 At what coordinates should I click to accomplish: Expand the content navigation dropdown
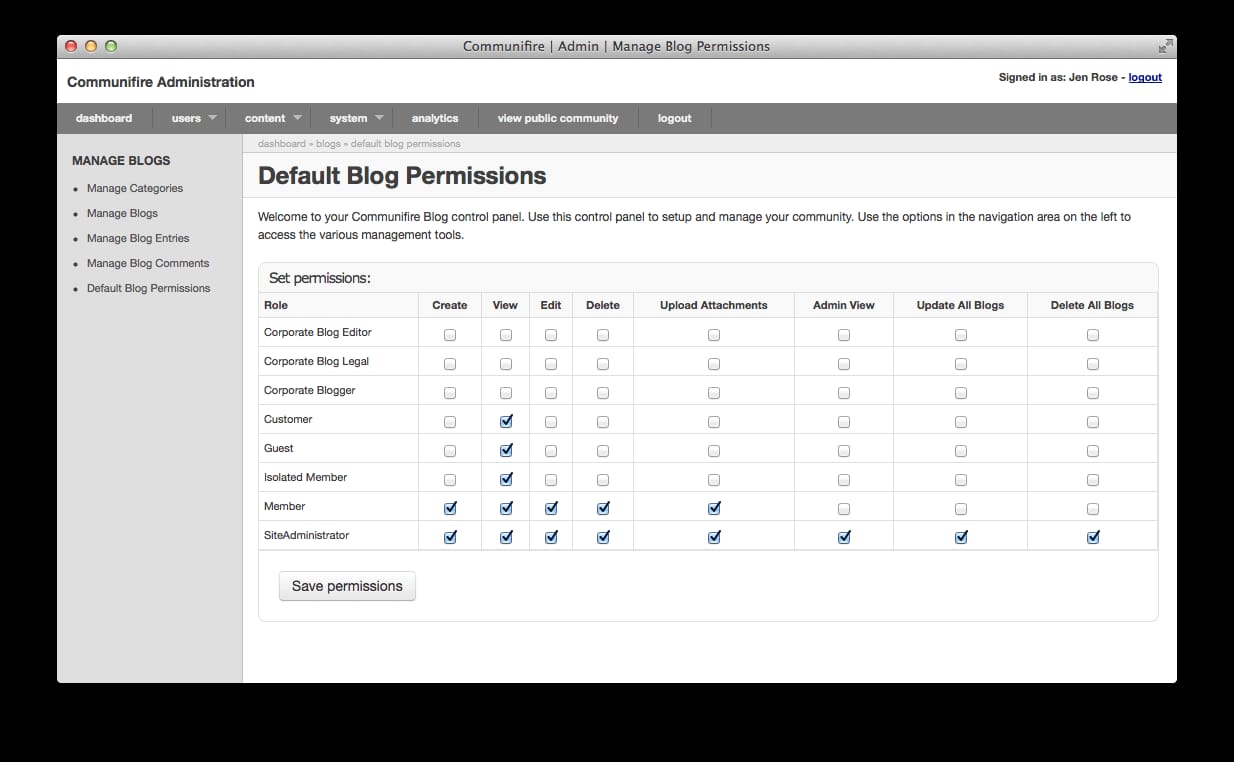tap(265, 117)
